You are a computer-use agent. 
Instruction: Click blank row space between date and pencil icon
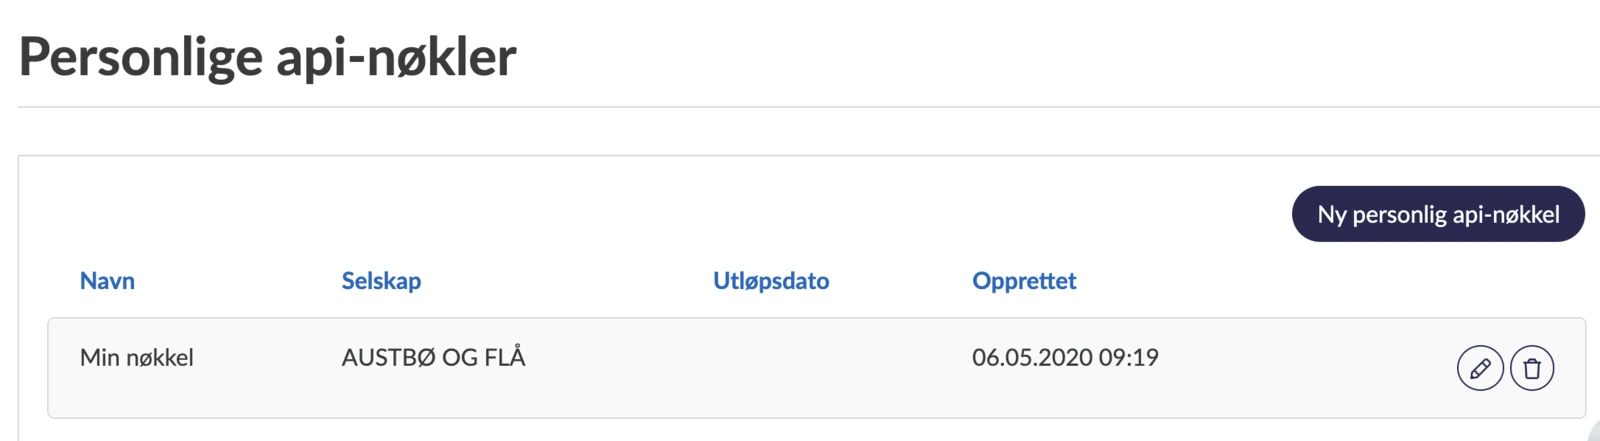click(x=1305, y=368)
